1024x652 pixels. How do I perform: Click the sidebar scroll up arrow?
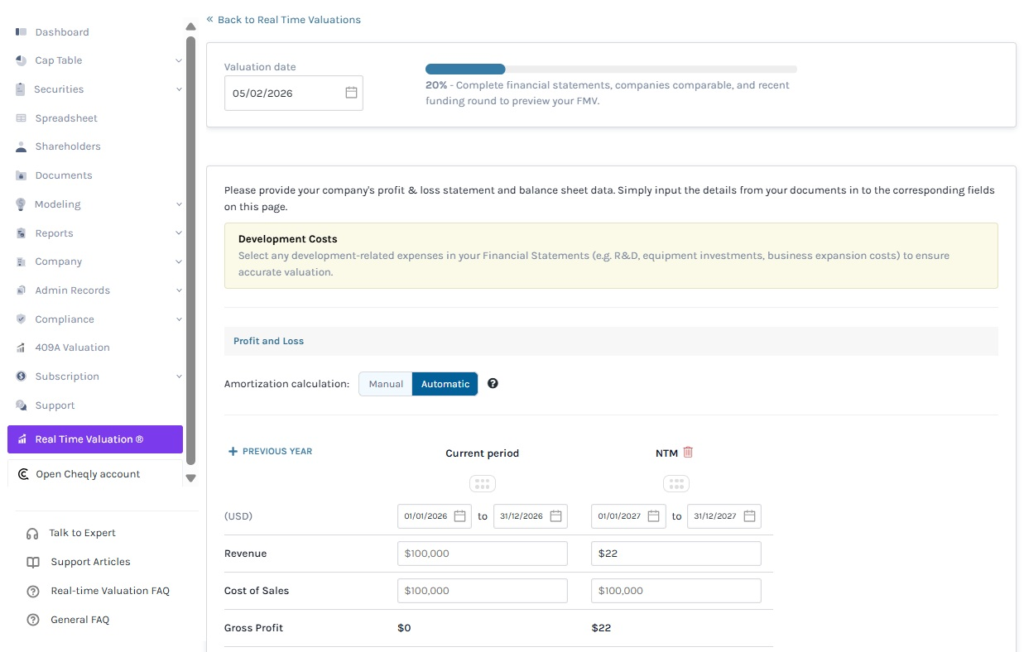coord(191,27)
